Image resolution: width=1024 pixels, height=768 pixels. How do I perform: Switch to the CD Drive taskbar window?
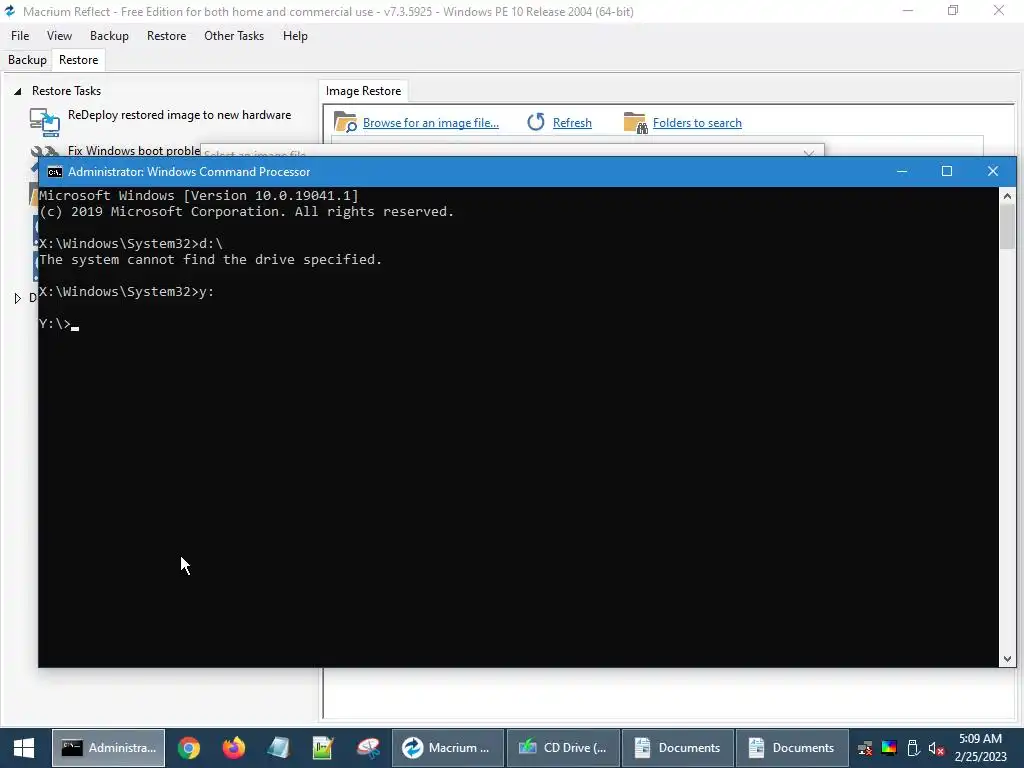[562, 748]
